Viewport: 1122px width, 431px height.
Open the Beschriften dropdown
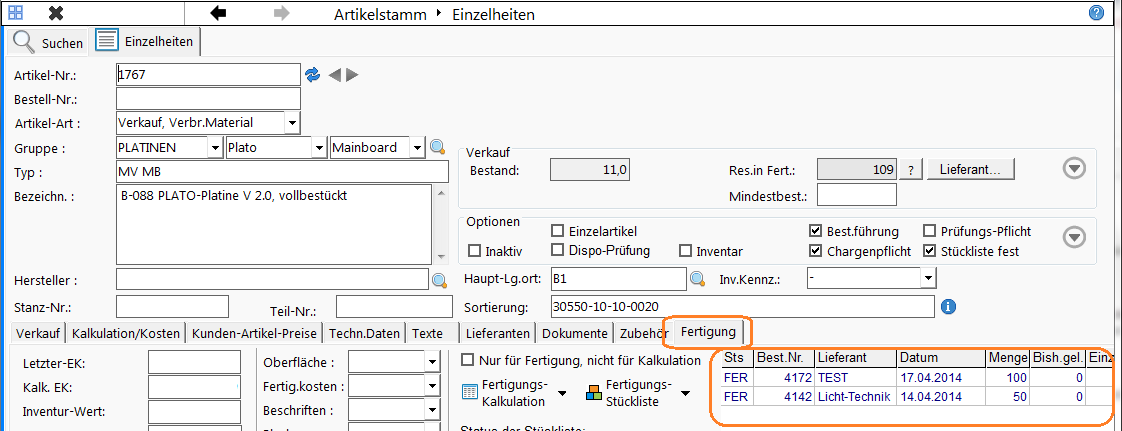click(x=431, y=411)
